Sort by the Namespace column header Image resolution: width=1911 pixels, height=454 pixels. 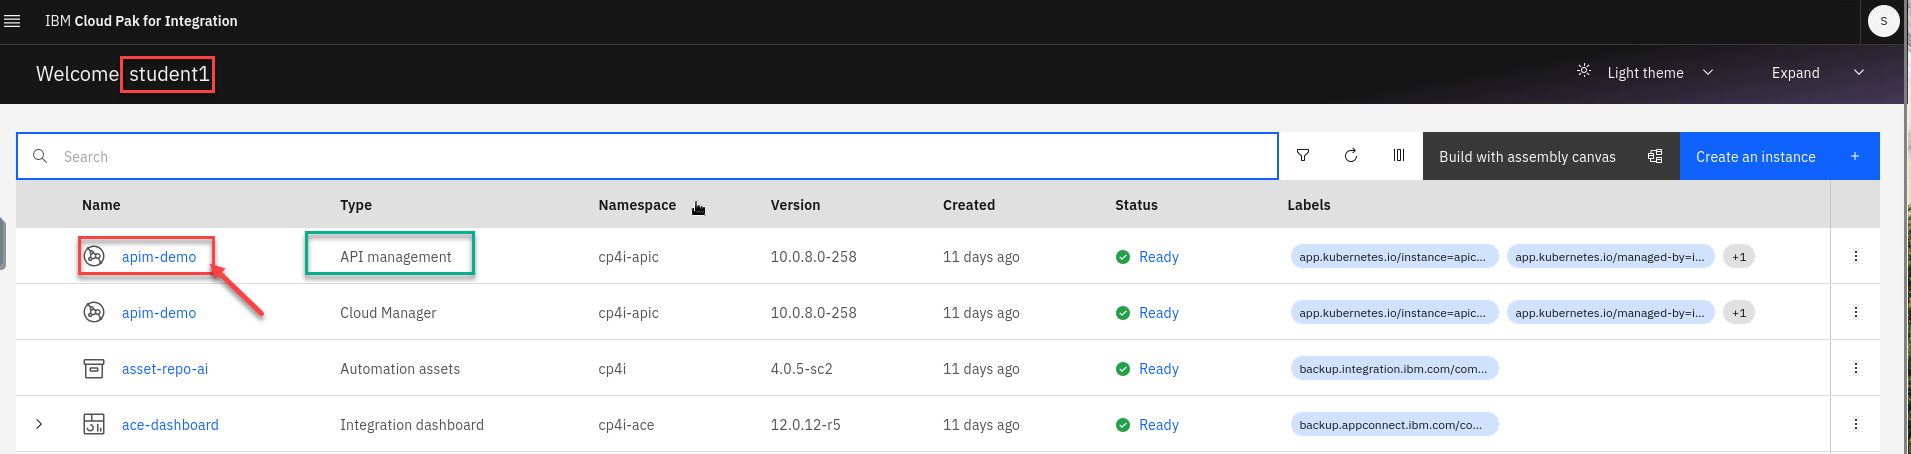(x=637, y=205)
